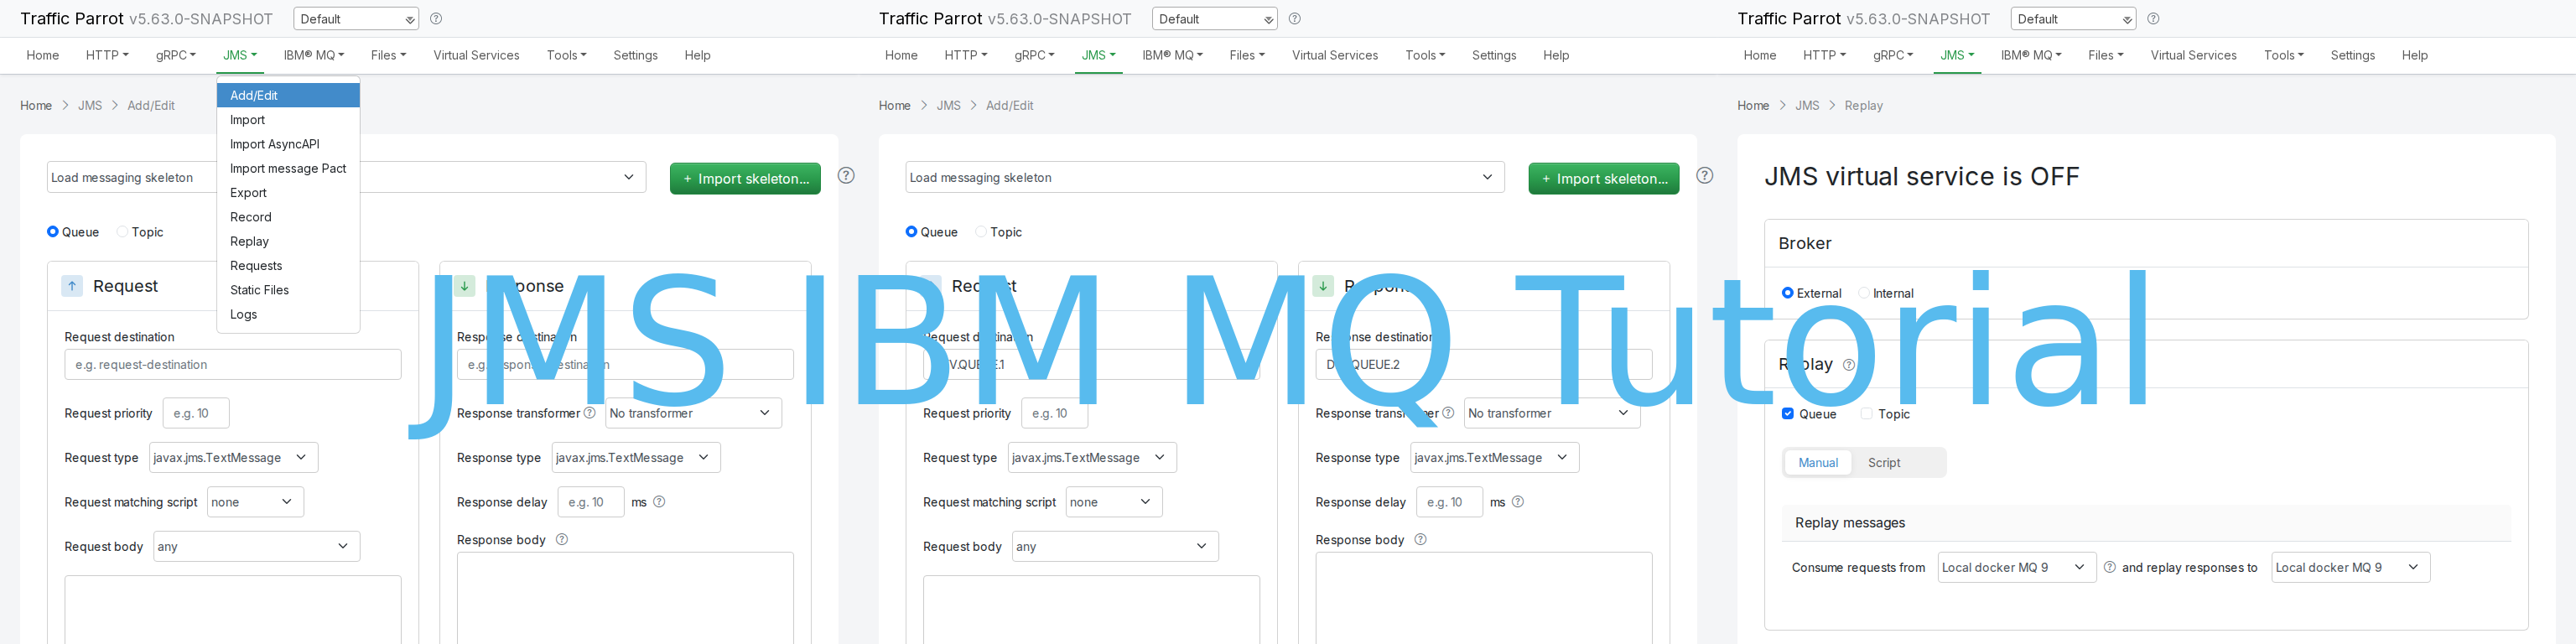2576x644 pixels.
Task: Click Response body help icon in left panel
Action: (x=562, y=540)
